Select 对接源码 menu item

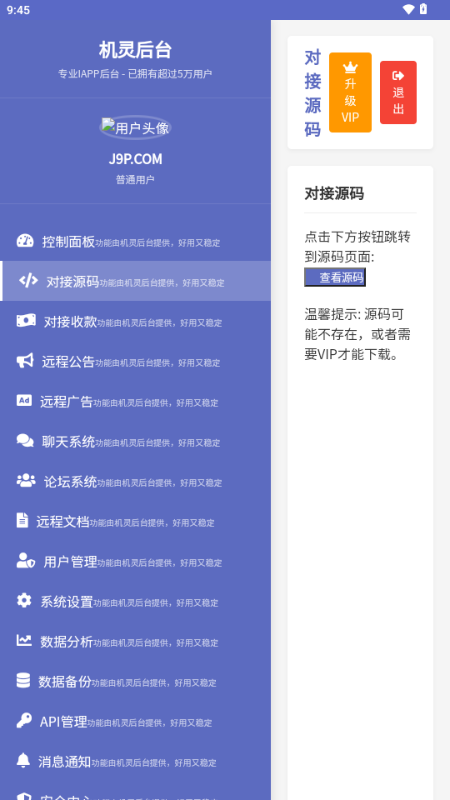(135, 281)
